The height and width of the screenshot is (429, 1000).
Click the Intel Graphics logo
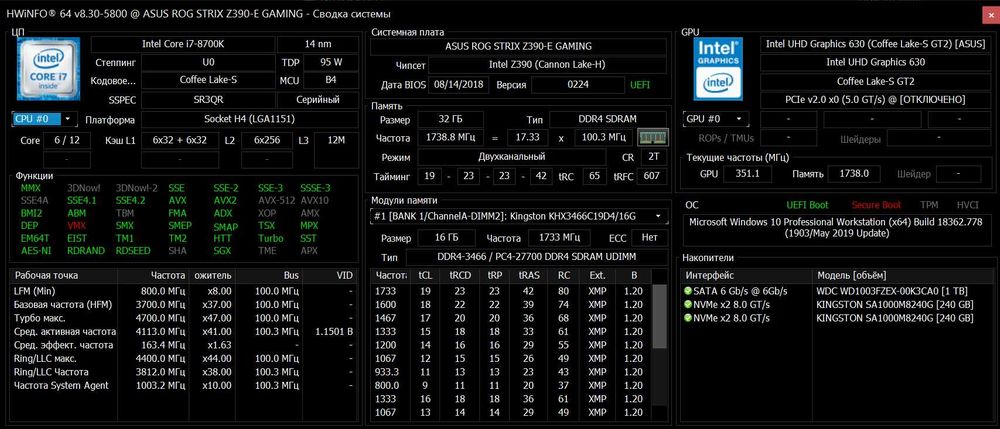pyautogui.click(x=719, y=68)
